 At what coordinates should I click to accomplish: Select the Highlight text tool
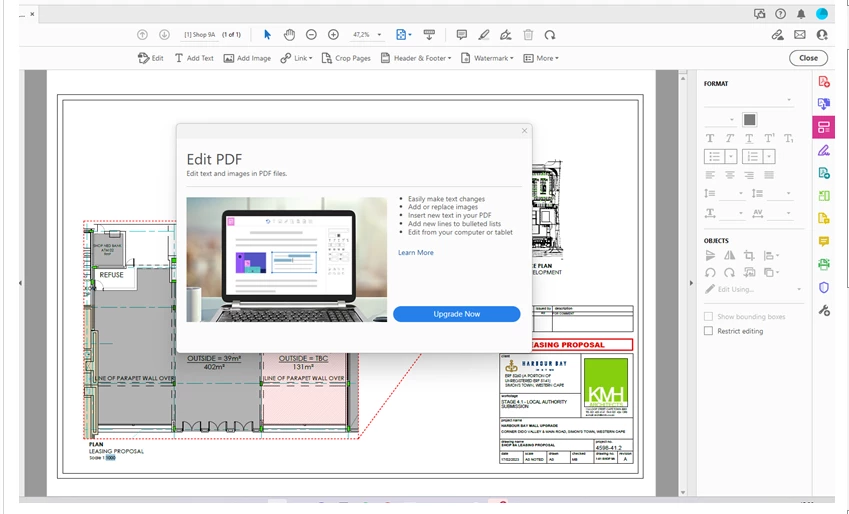(x=484, y=35)
